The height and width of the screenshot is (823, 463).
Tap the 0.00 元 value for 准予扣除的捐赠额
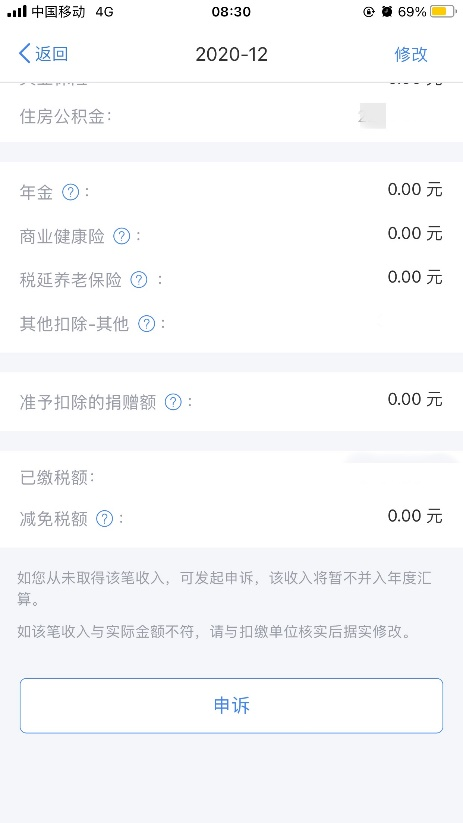415,399
